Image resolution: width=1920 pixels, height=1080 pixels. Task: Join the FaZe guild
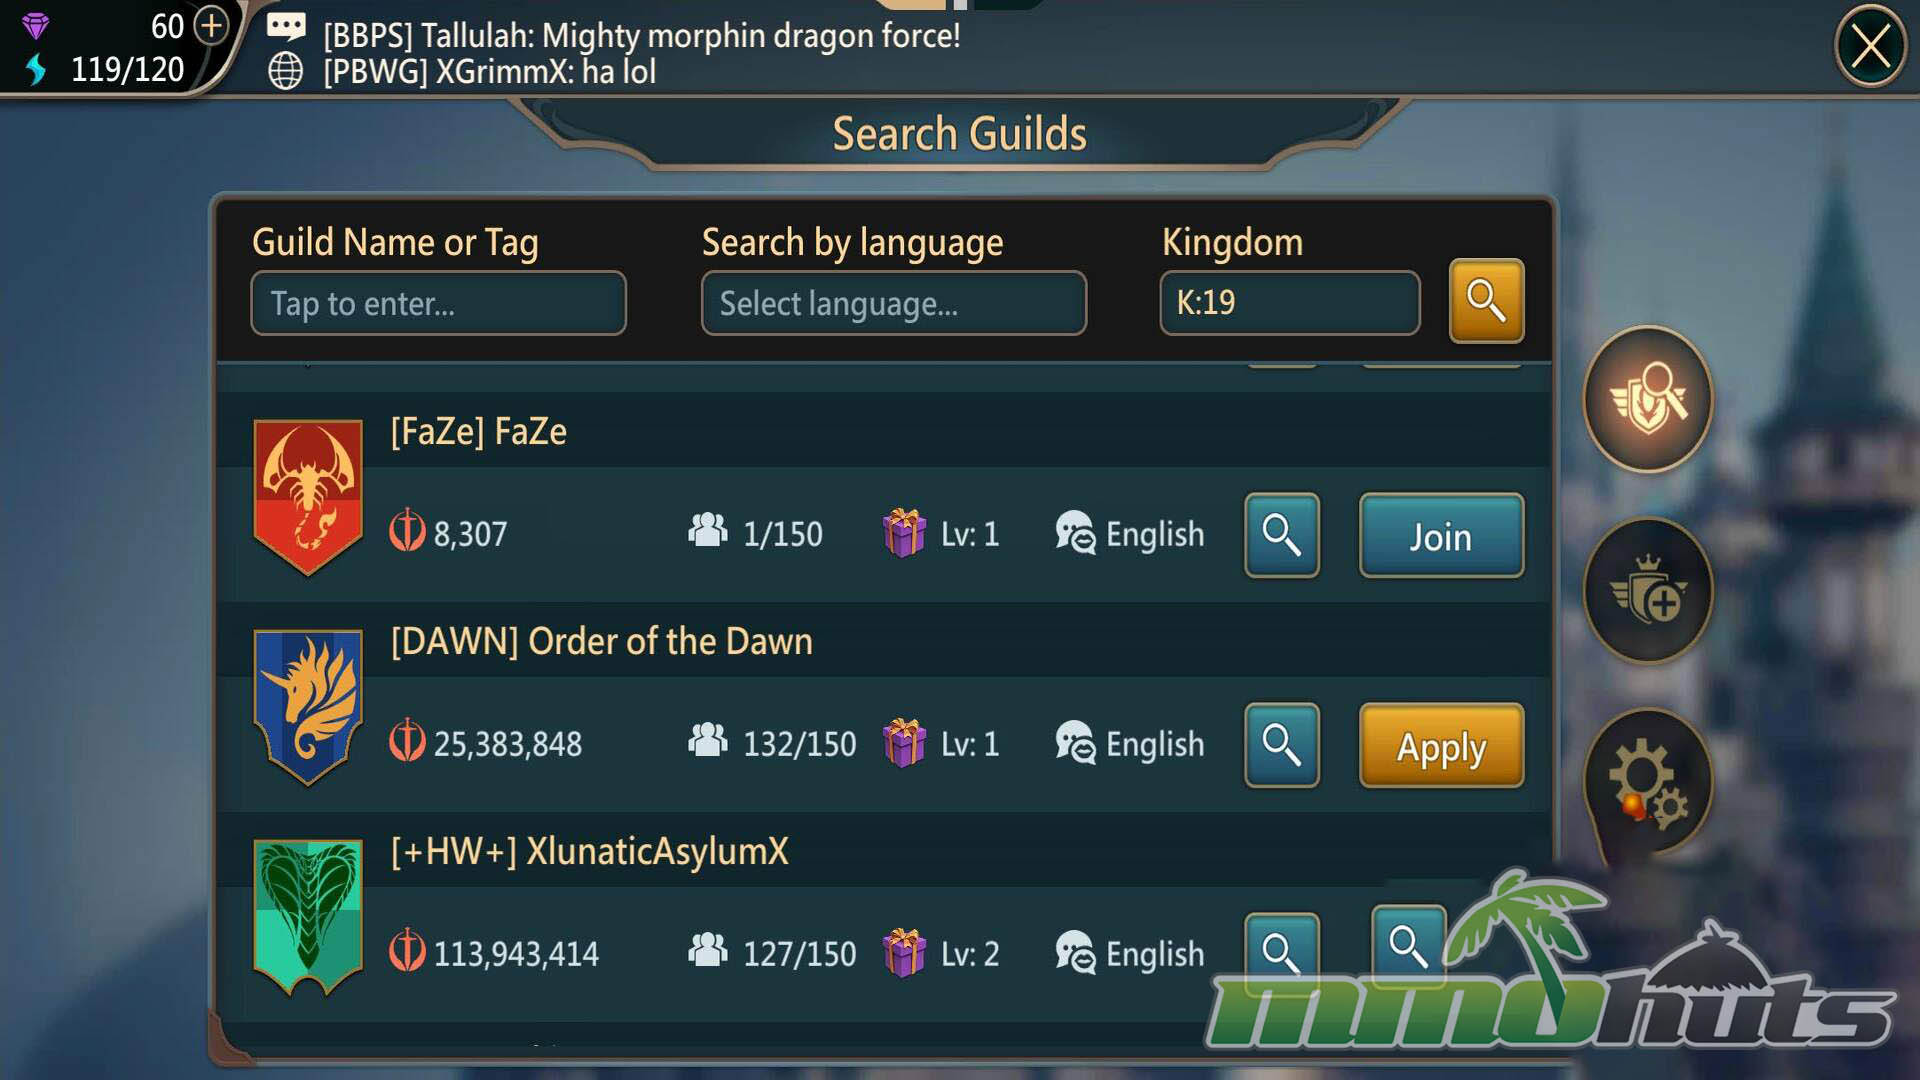click(1441, 535)
